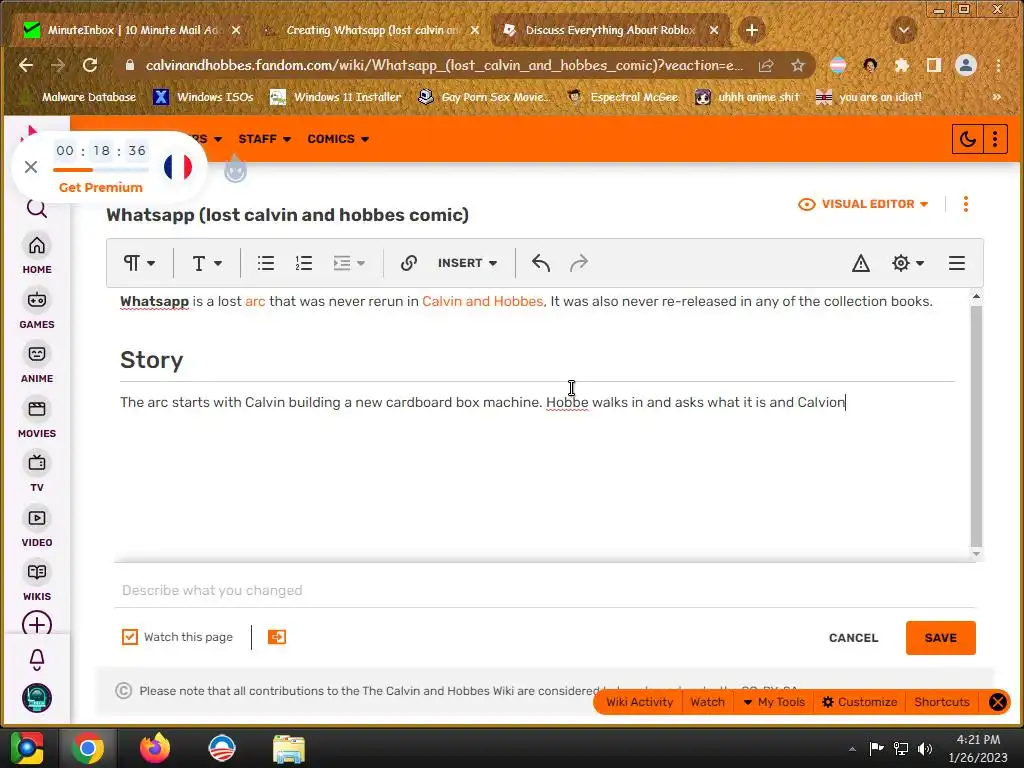Switch editor via VISUAL EDITOR dropdown
1024x768 pixels.
(x=863, y=204)
